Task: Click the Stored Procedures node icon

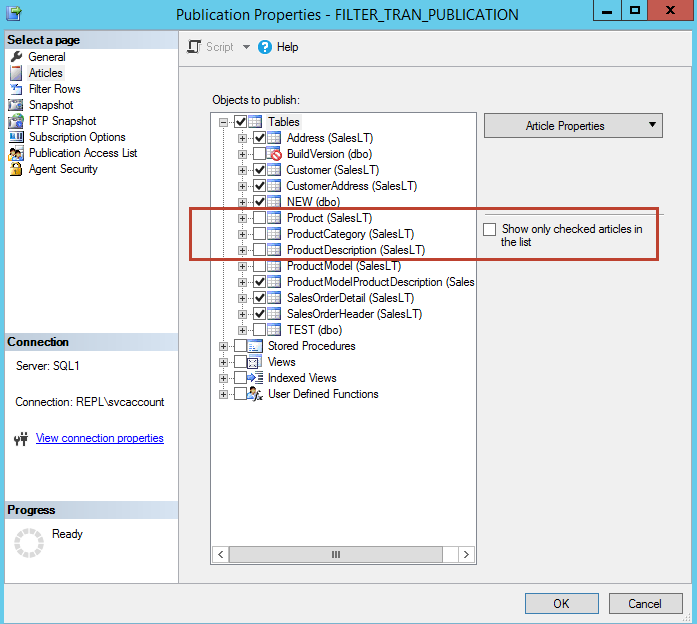Action: click(x=255, y=346)
